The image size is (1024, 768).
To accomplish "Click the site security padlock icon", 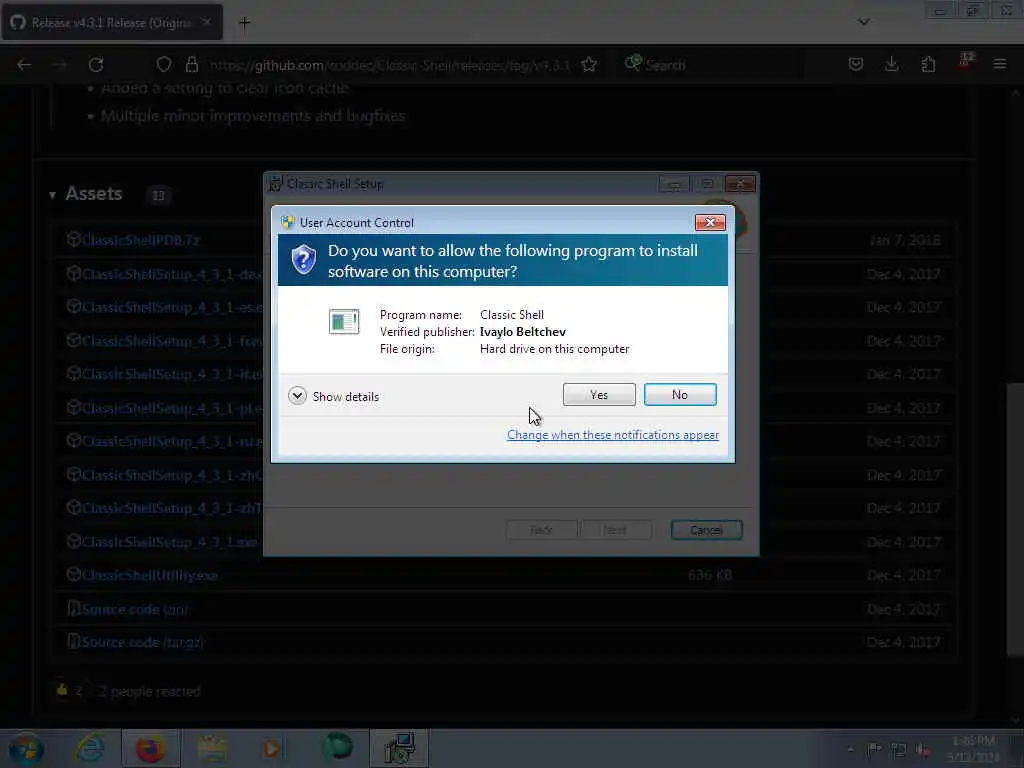I will 191,65.
